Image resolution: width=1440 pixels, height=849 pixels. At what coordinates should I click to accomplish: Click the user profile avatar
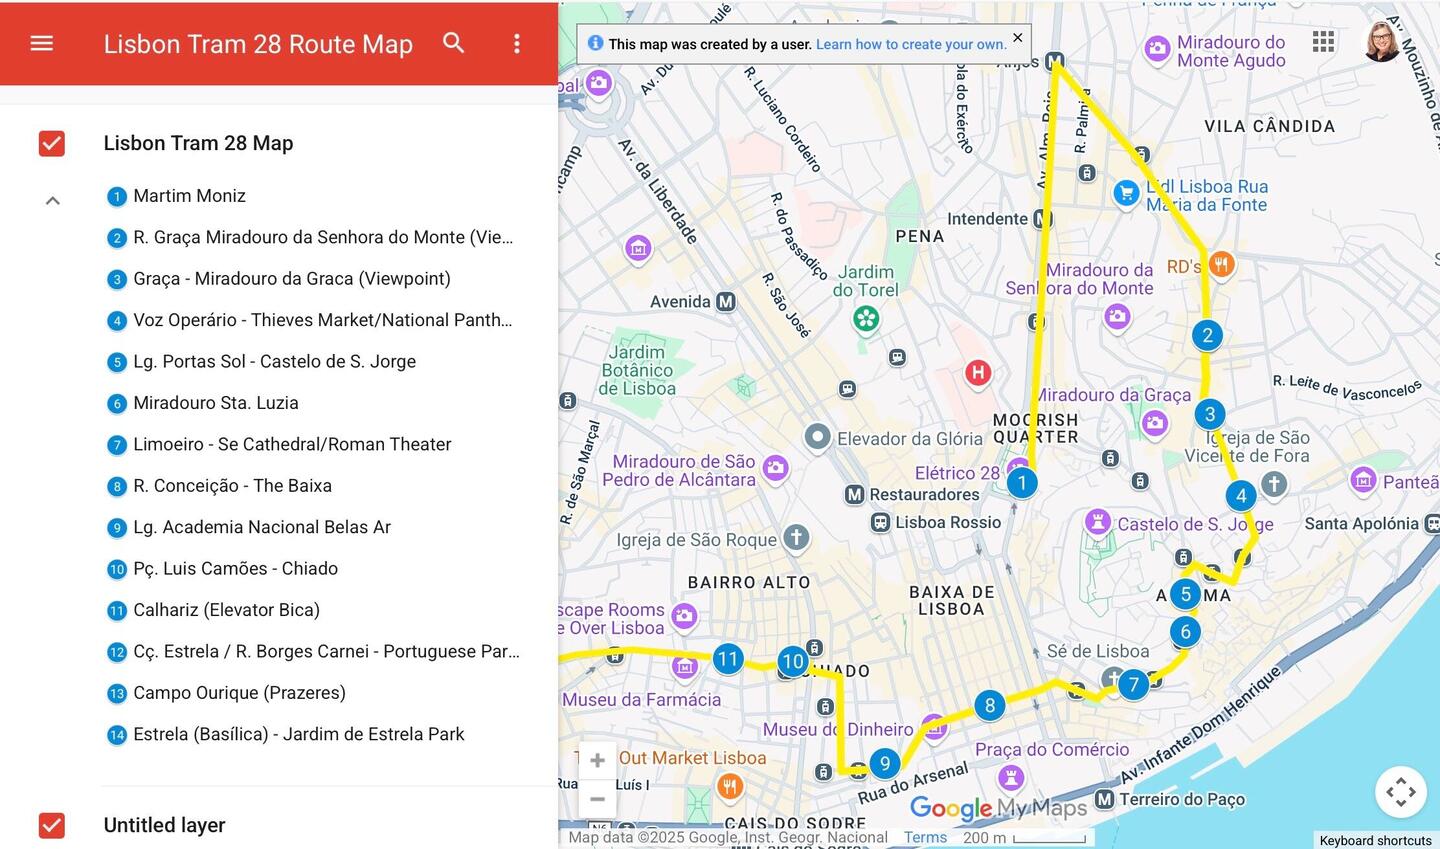[x=1382, y=41]
